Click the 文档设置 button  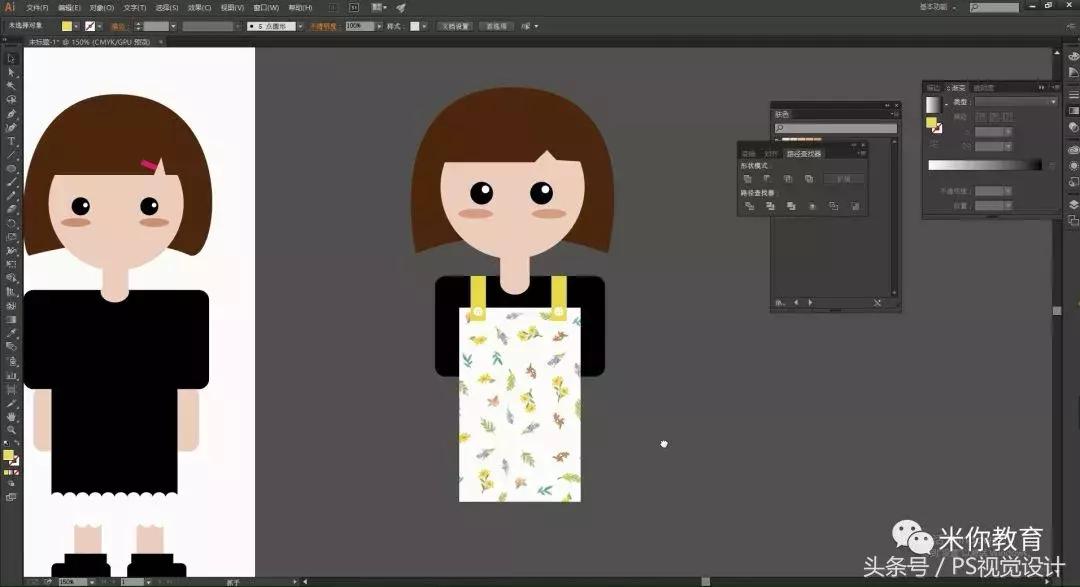click(x=454, y=26)
